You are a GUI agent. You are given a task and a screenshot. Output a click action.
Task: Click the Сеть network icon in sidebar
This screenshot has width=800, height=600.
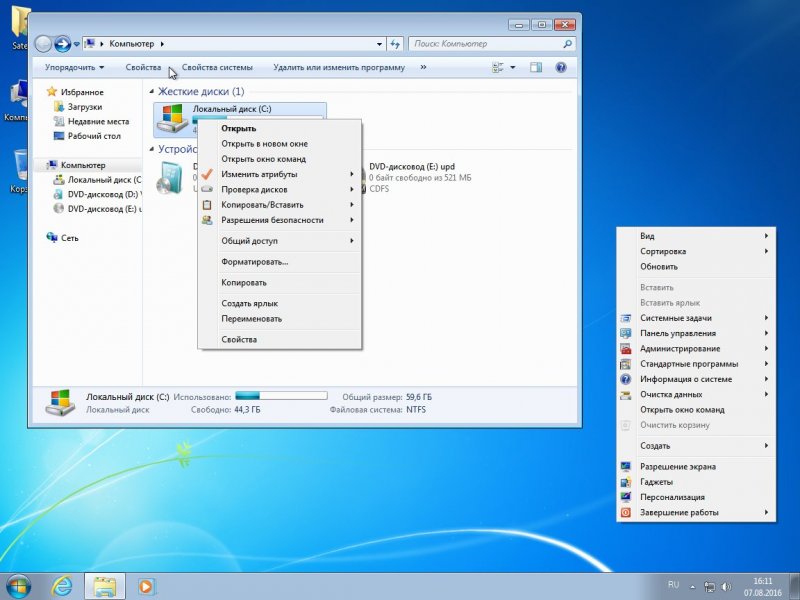[x=52, y=238]
